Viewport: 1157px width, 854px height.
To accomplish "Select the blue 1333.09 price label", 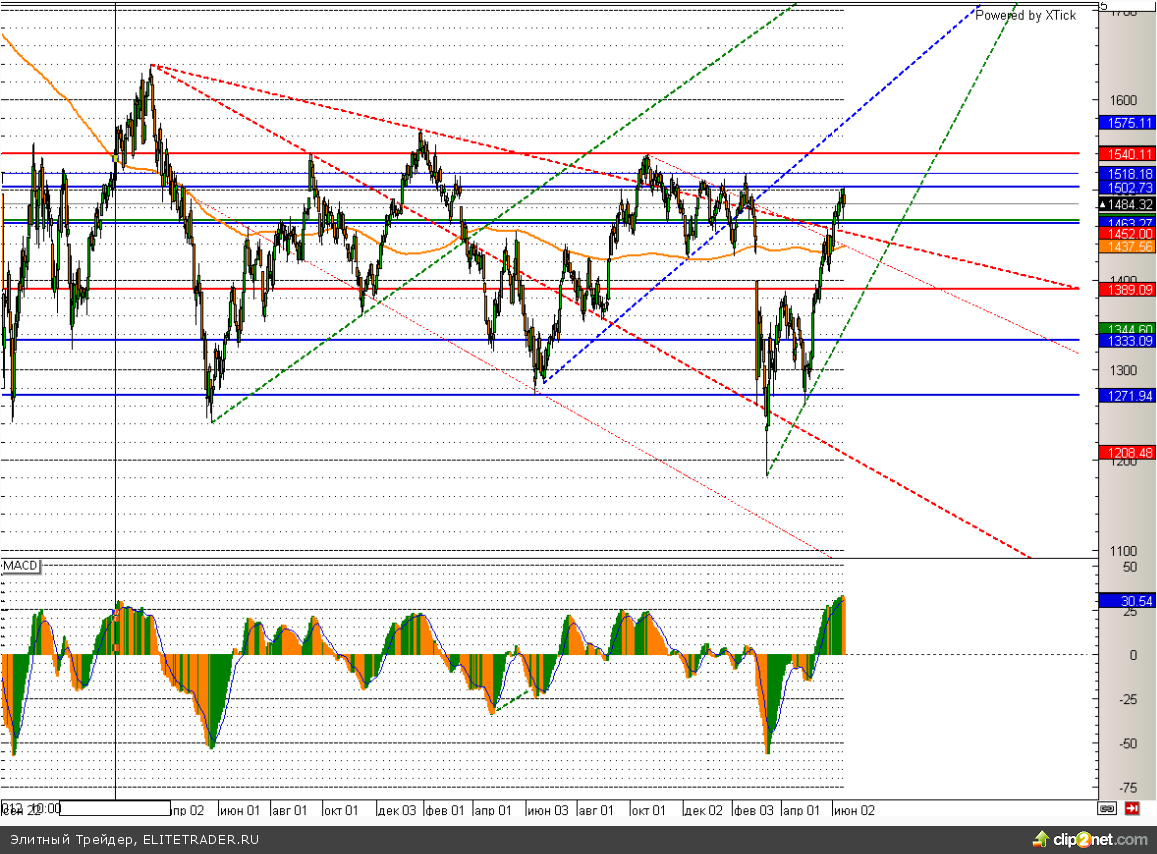I will (x=1127, y=340).
